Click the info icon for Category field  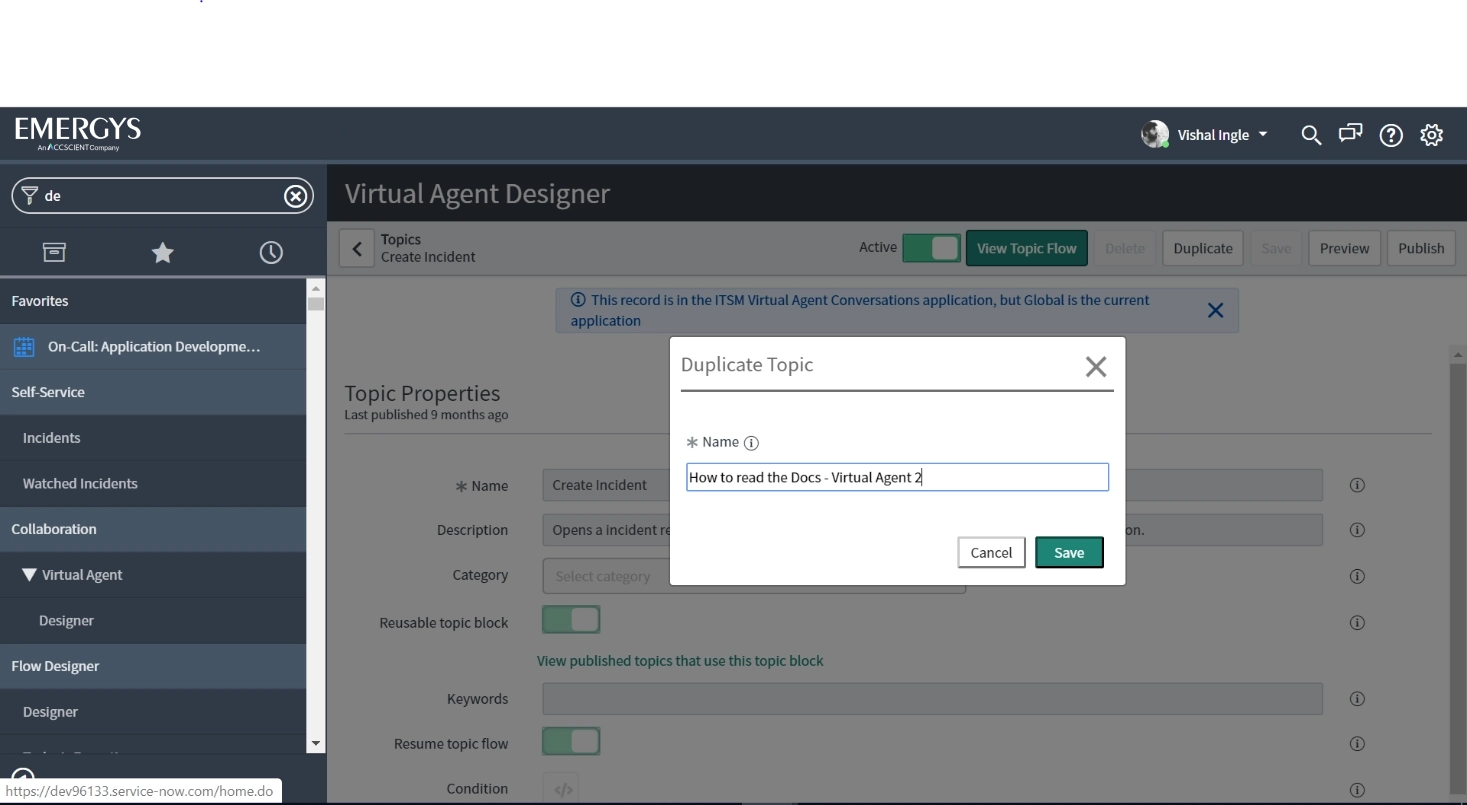1357,577
